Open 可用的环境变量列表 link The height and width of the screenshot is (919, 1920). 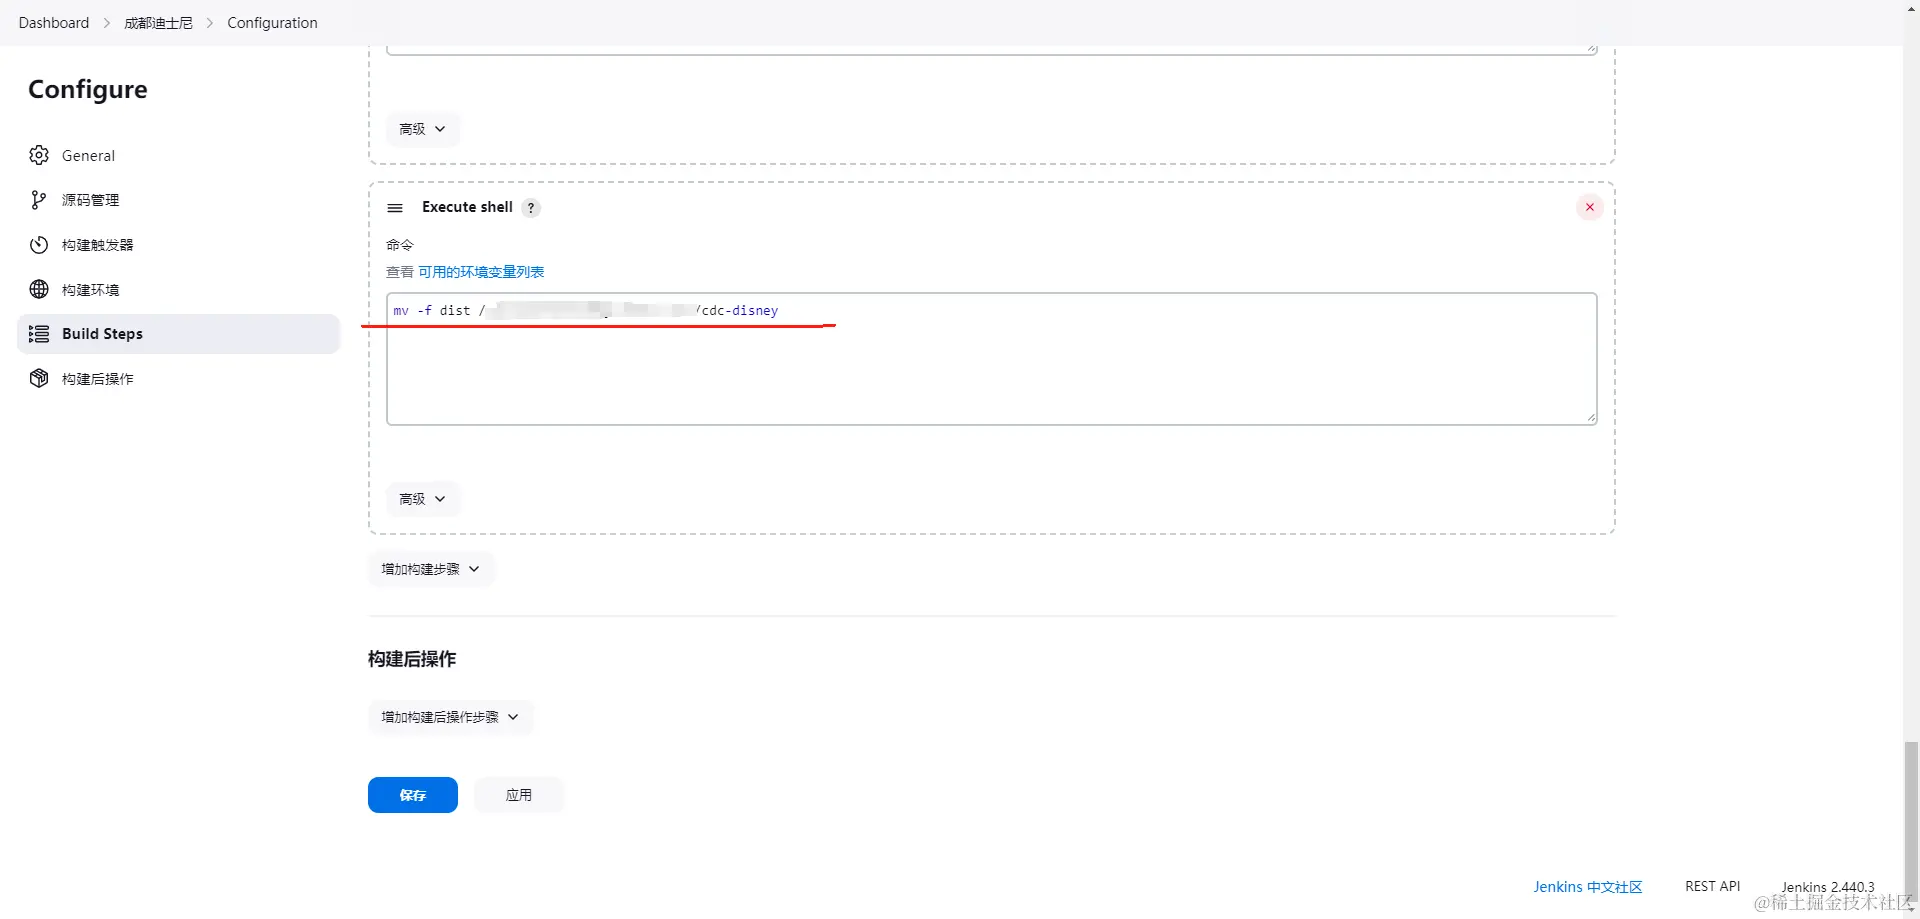481,272
